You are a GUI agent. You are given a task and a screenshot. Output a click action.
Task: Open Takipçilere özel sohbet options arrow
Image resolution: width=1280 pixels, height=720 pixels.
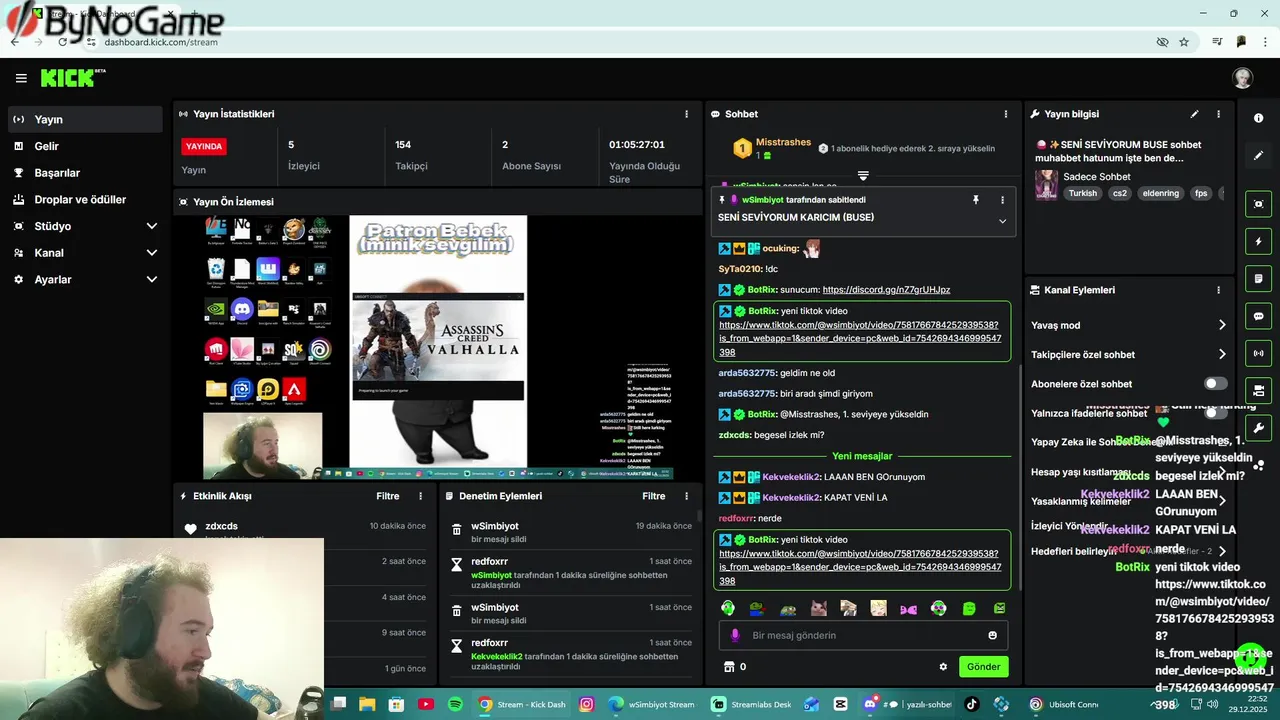coord(1222,354)
